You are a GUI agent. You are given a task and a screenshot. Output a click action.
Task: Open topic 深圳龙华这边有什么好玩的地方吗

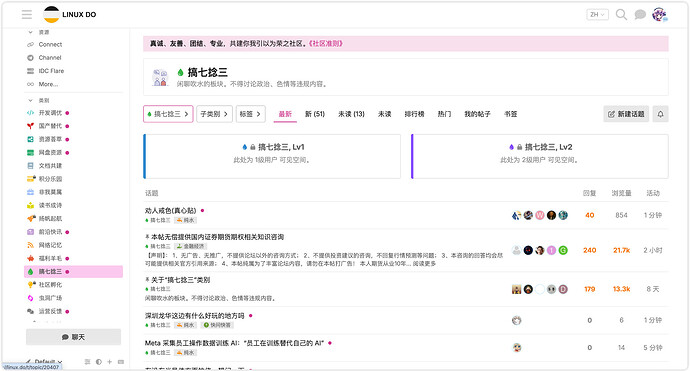pyautogui.click(x=195, y=316)
